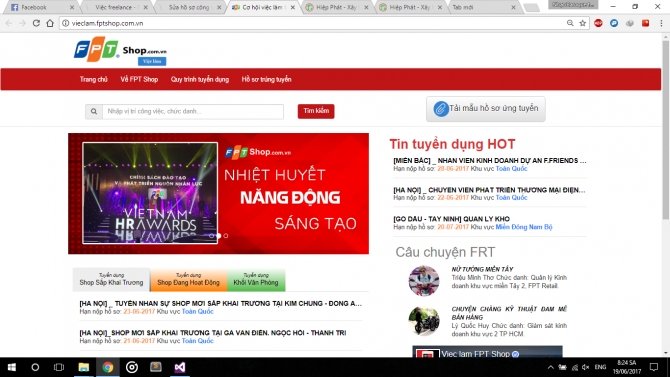Open GÒ DẦU - TÂY NINH Quản lý kho job
The width and height of the screenshot is (670, 377).
(451, 219)
